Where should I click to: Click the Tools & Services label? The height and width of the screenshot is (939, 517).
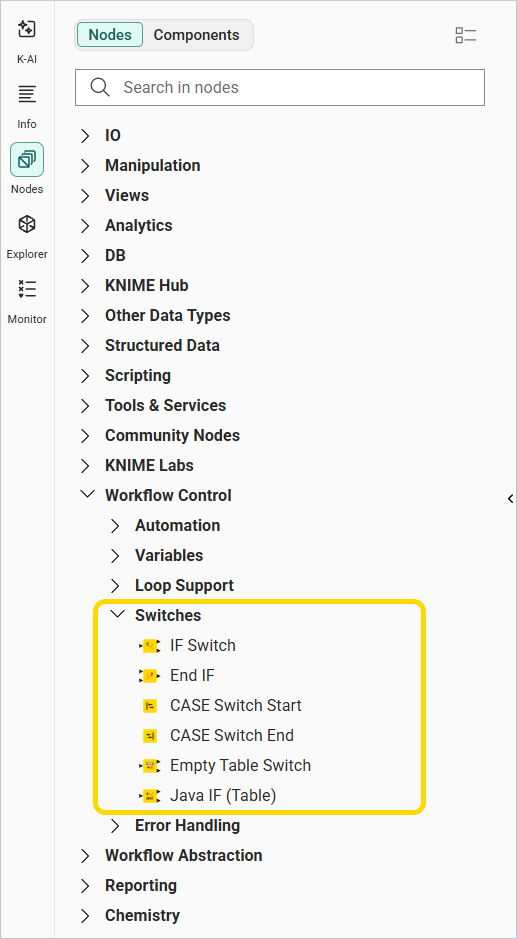tap(166, 405)
